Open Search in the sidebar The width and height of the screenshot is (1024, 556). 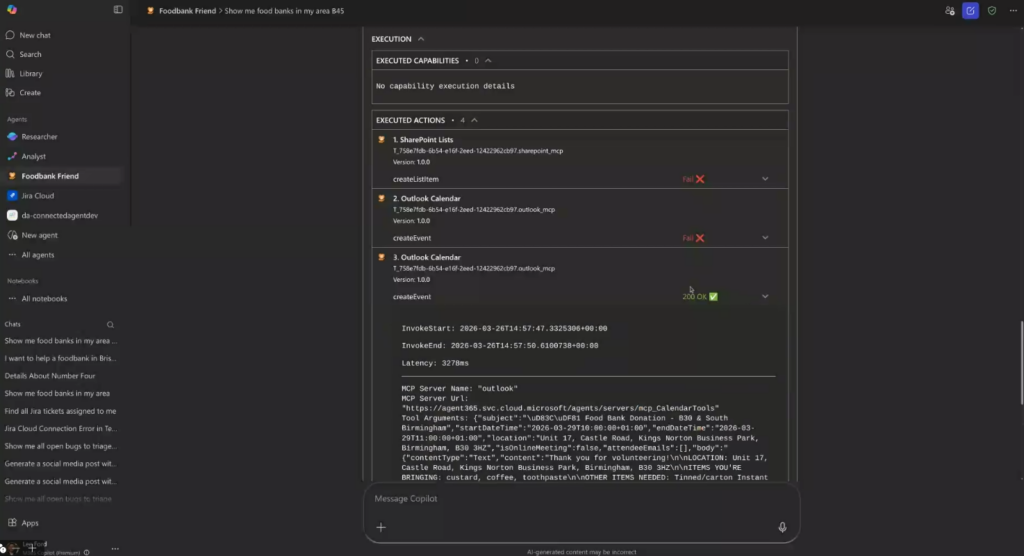click(x=30, y=54)
